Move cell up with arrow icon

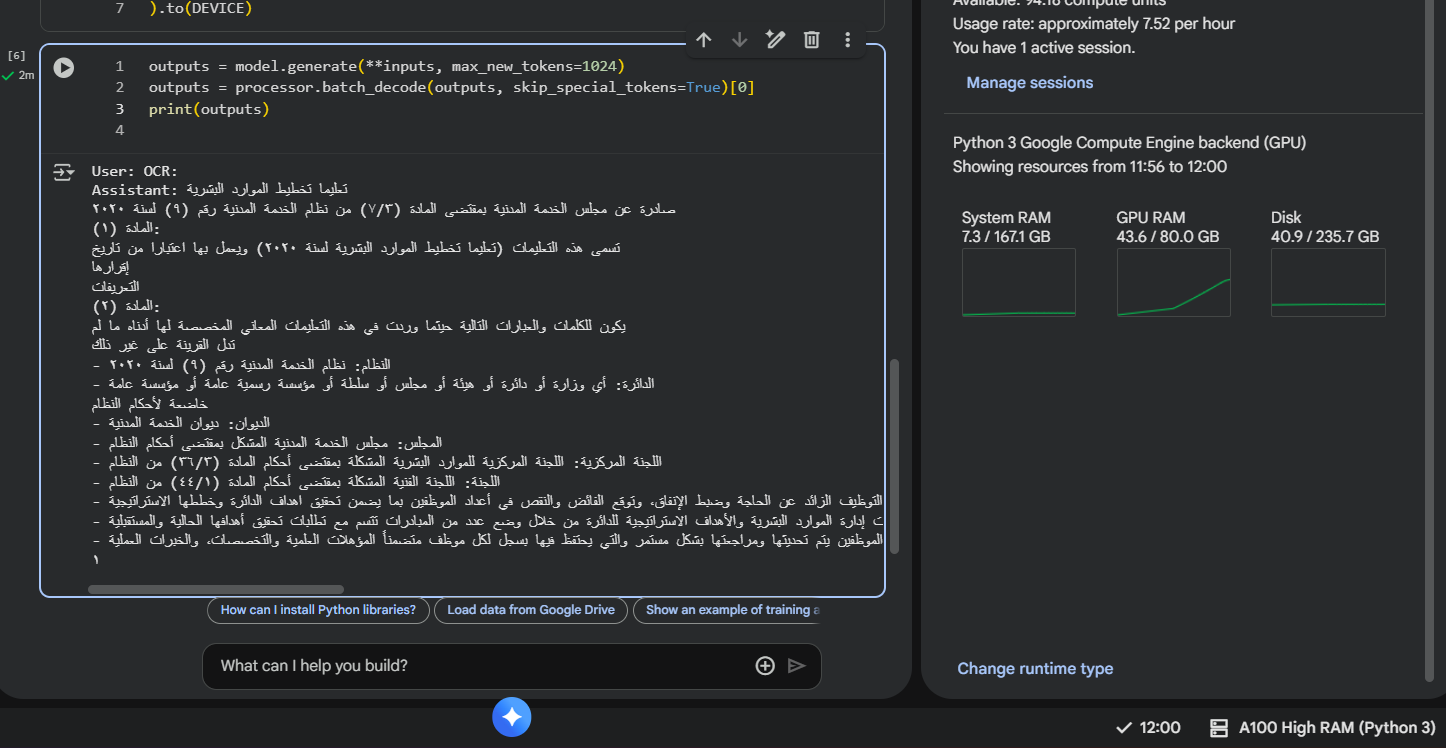(x=703, y=40)
